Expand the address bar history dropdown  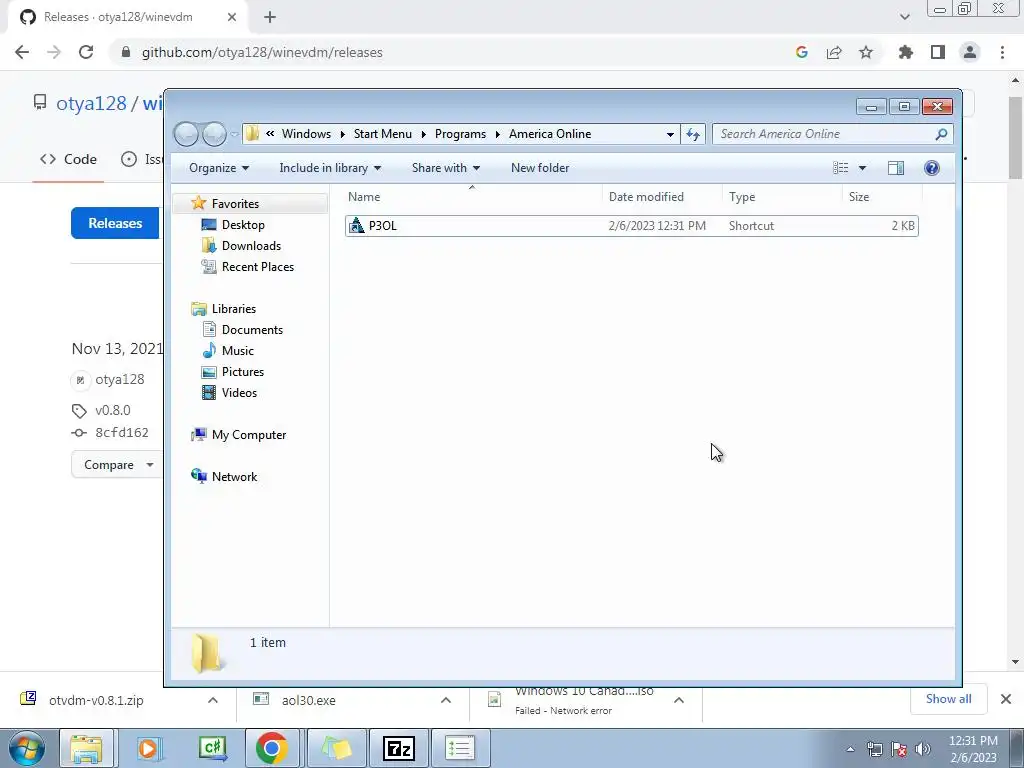click(x=670, y=135)
